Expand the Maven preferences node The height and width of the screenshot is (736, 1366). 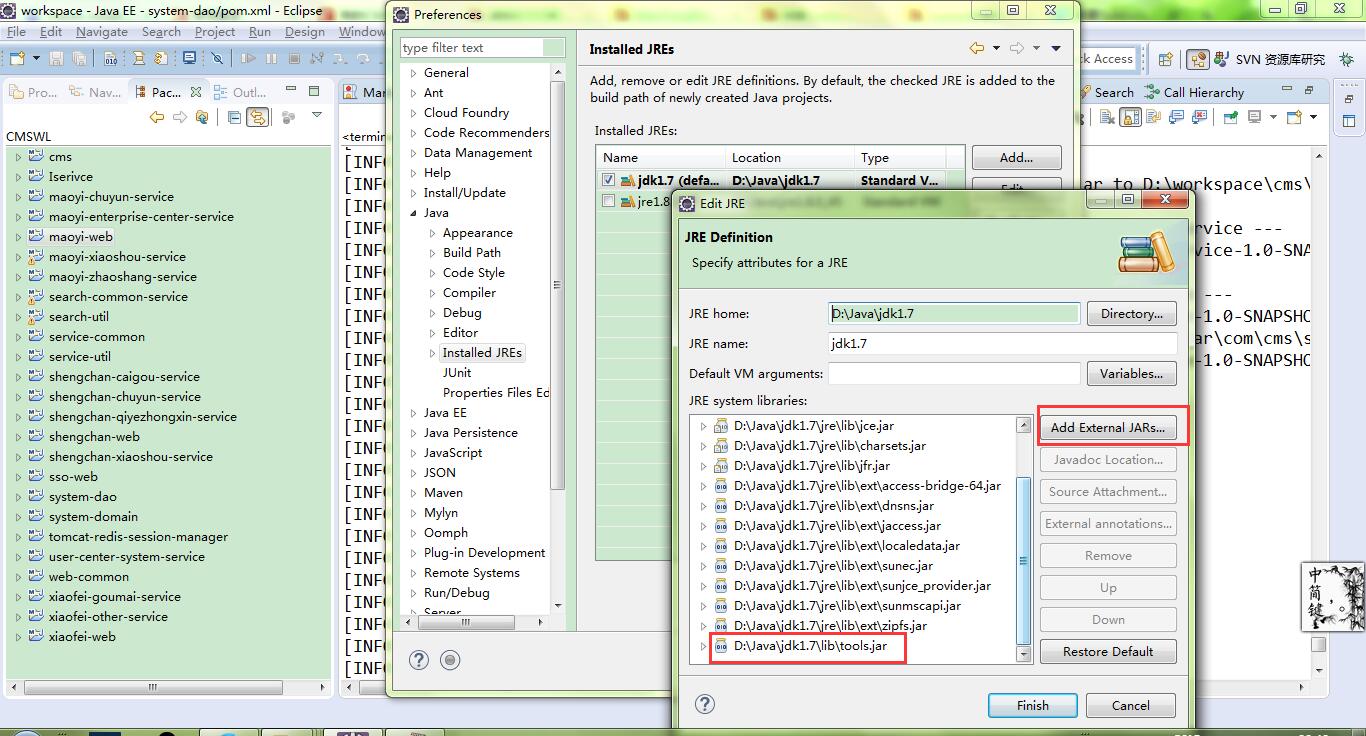point(413,493)
